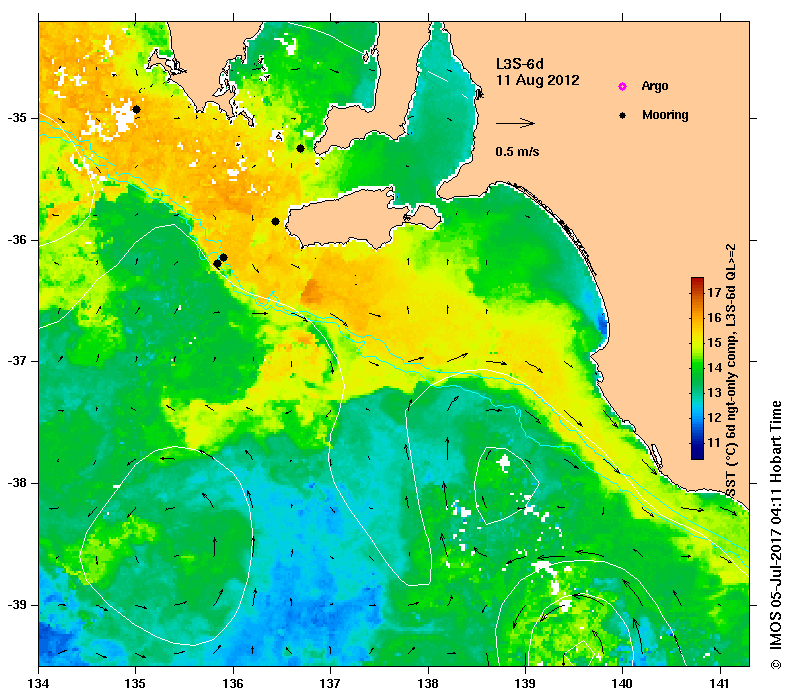
Task: Select the mooring marker near 135°E, 35°S
Action: [x=136, y=109]
